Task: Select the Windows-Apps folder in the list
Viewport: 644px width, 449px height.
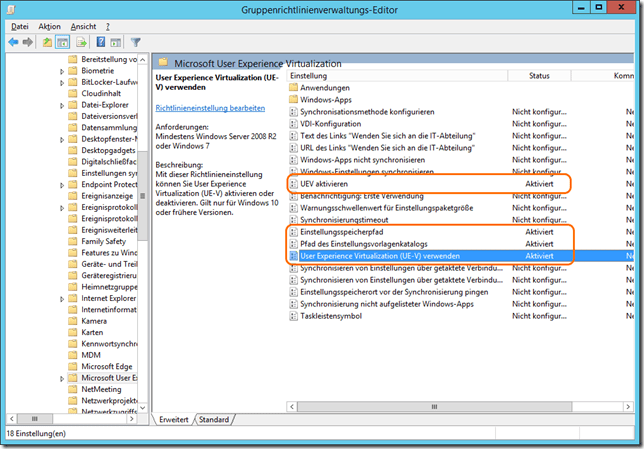Action: (326, 100)
